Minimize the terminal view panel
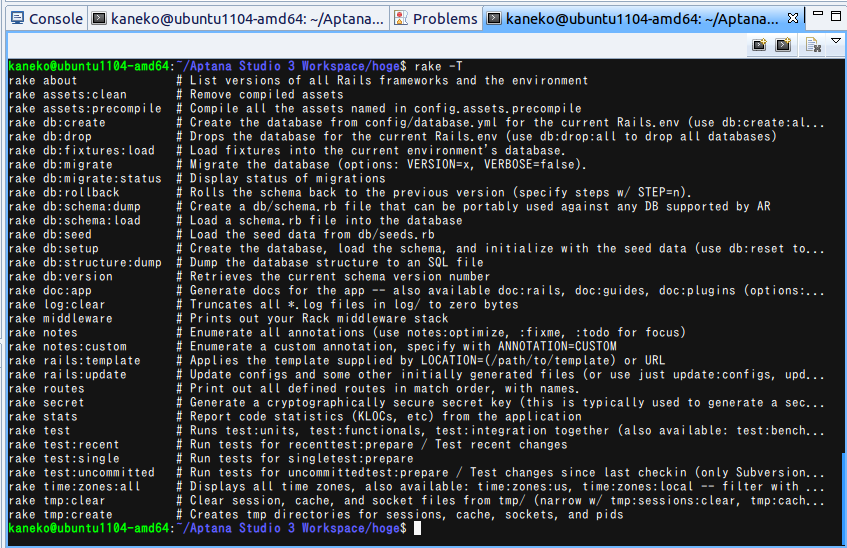Screen dimensions: 847x548 pos(818,15)
